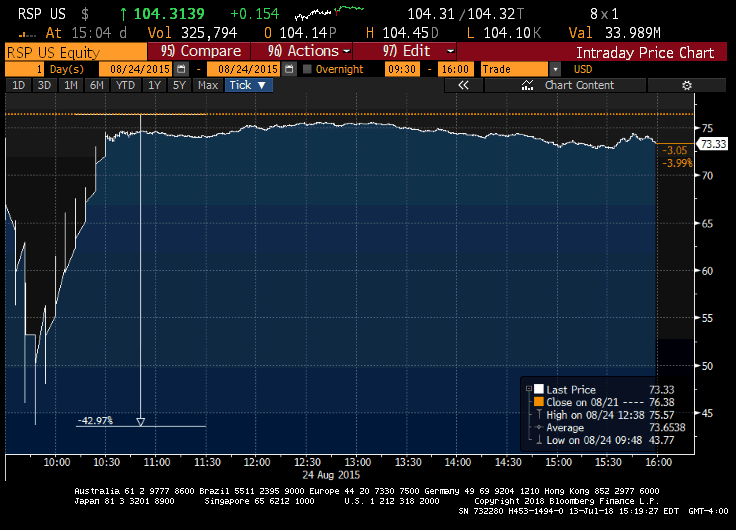Open the start date calendar picker icon
The width and height of the screenshot is (736, 530).
click(181, 69)
